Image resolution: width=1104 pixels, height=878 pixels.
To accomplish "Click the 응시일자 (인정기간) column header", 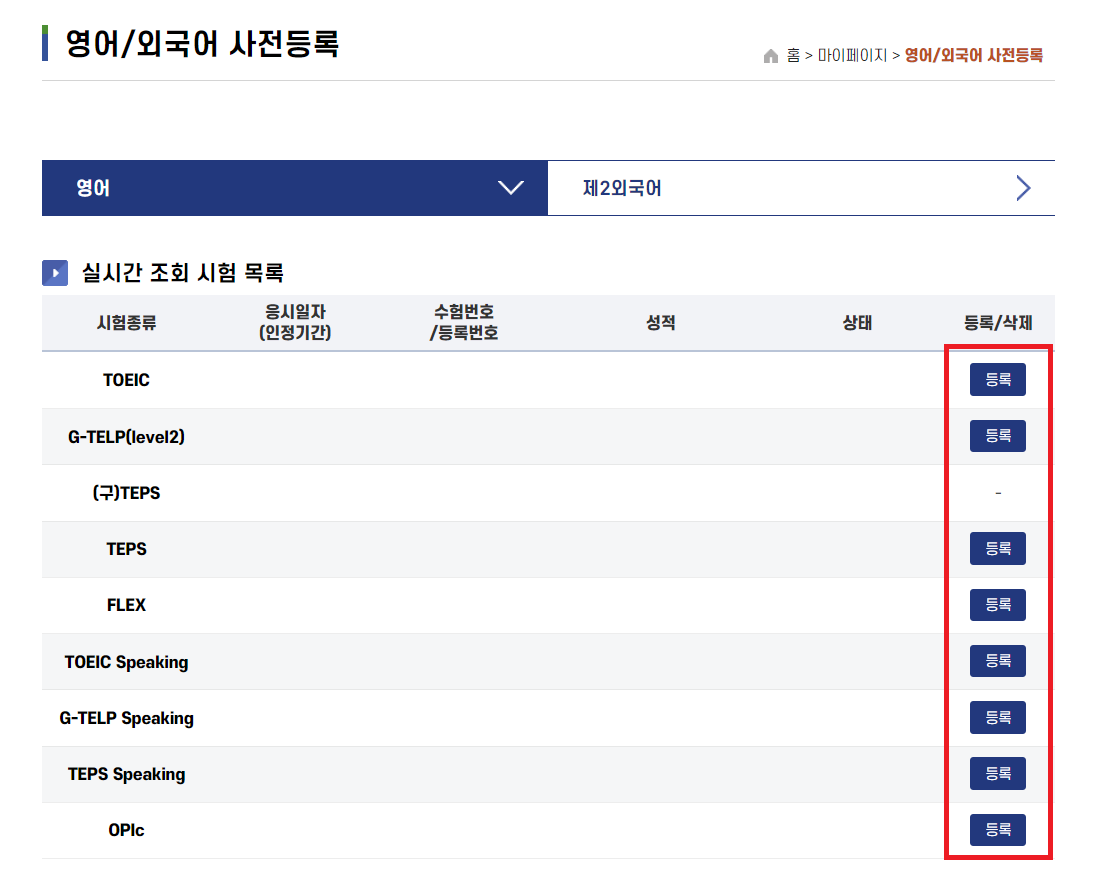I will tap(295, 322).
